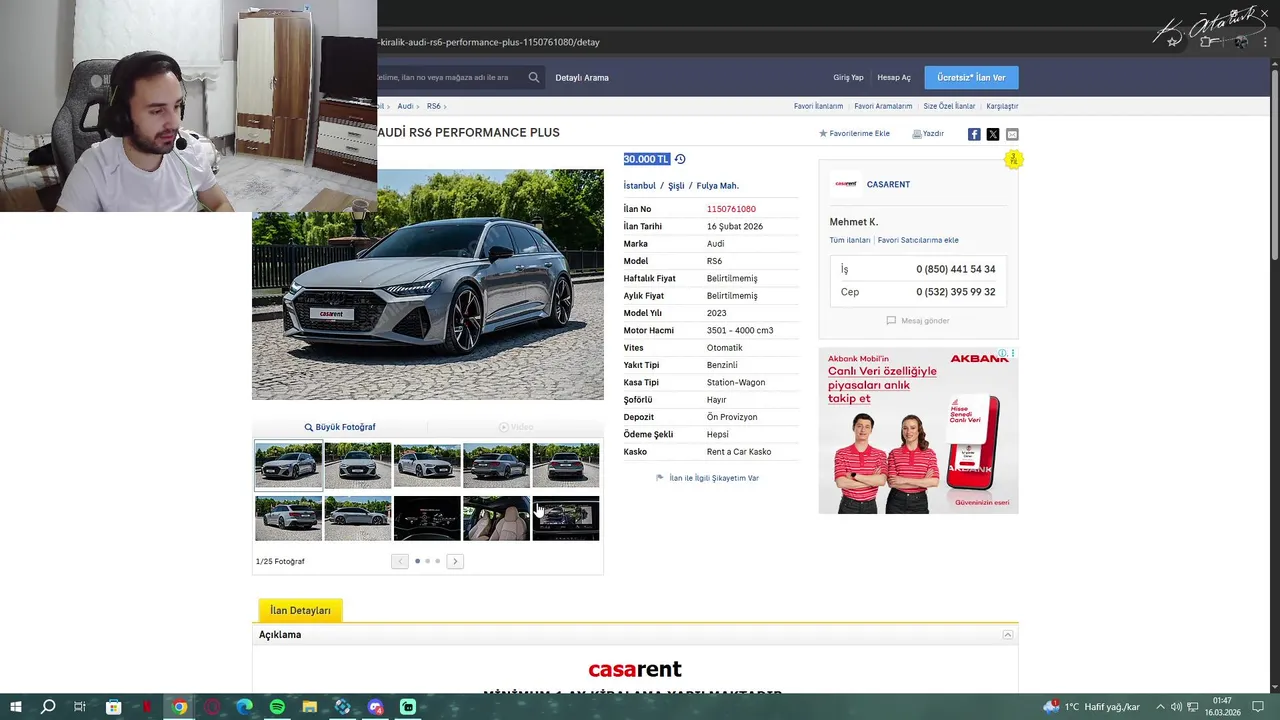Screen dimensions: 1280x720
Task: Click the CASARENT store logo
Action: (x=846, y=184)
